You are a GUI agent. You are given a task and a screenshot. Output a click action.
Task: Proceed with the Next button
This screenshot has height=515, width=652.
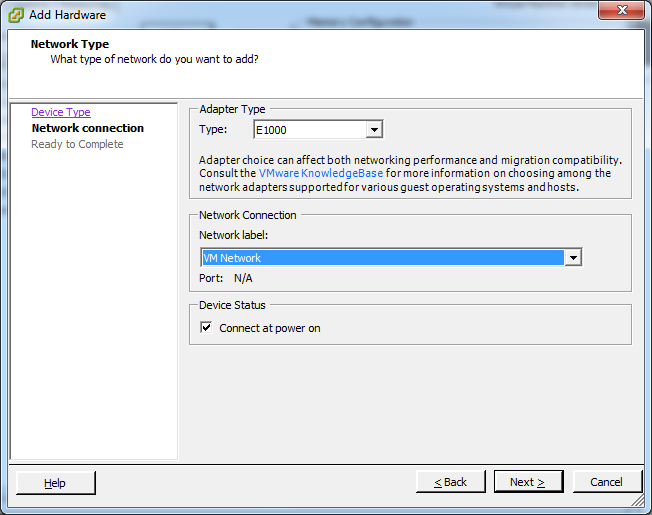click(x=529, y=482)
